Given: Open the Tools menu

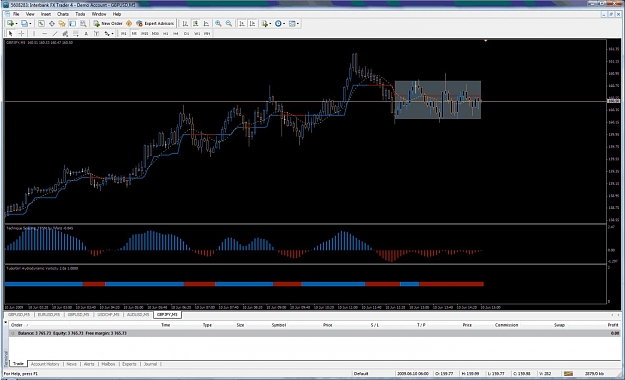Looking at the screenshot, I should pos(80,14).
